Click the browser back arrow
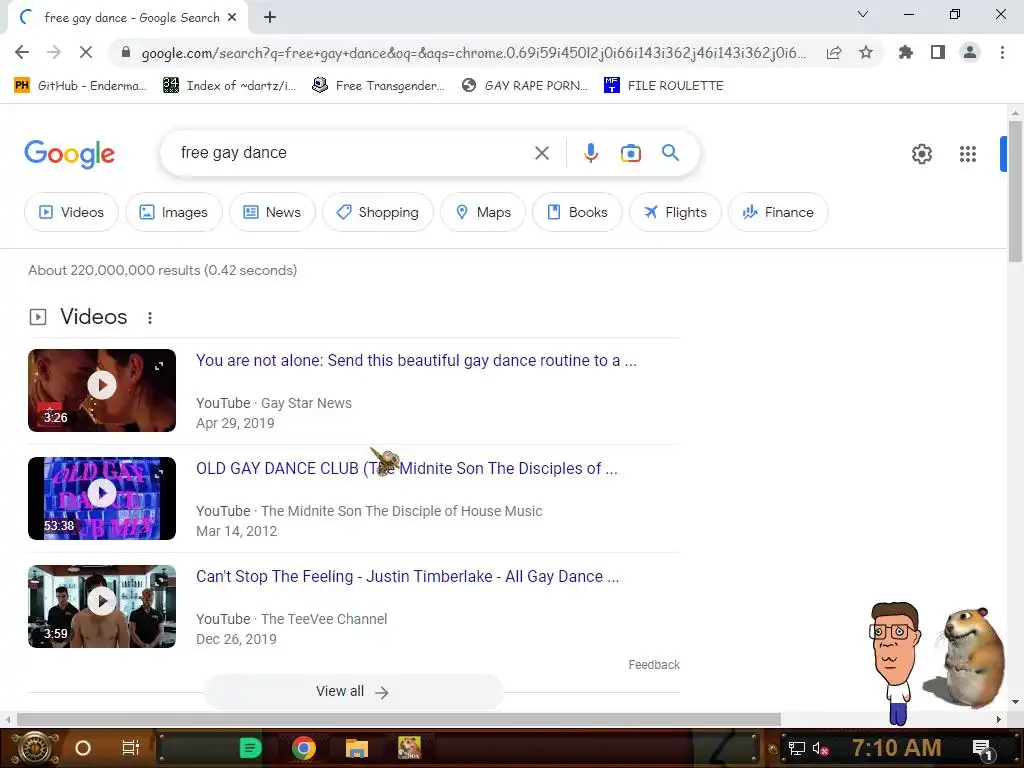1024x768 pixels. click(x=22, y=52)
